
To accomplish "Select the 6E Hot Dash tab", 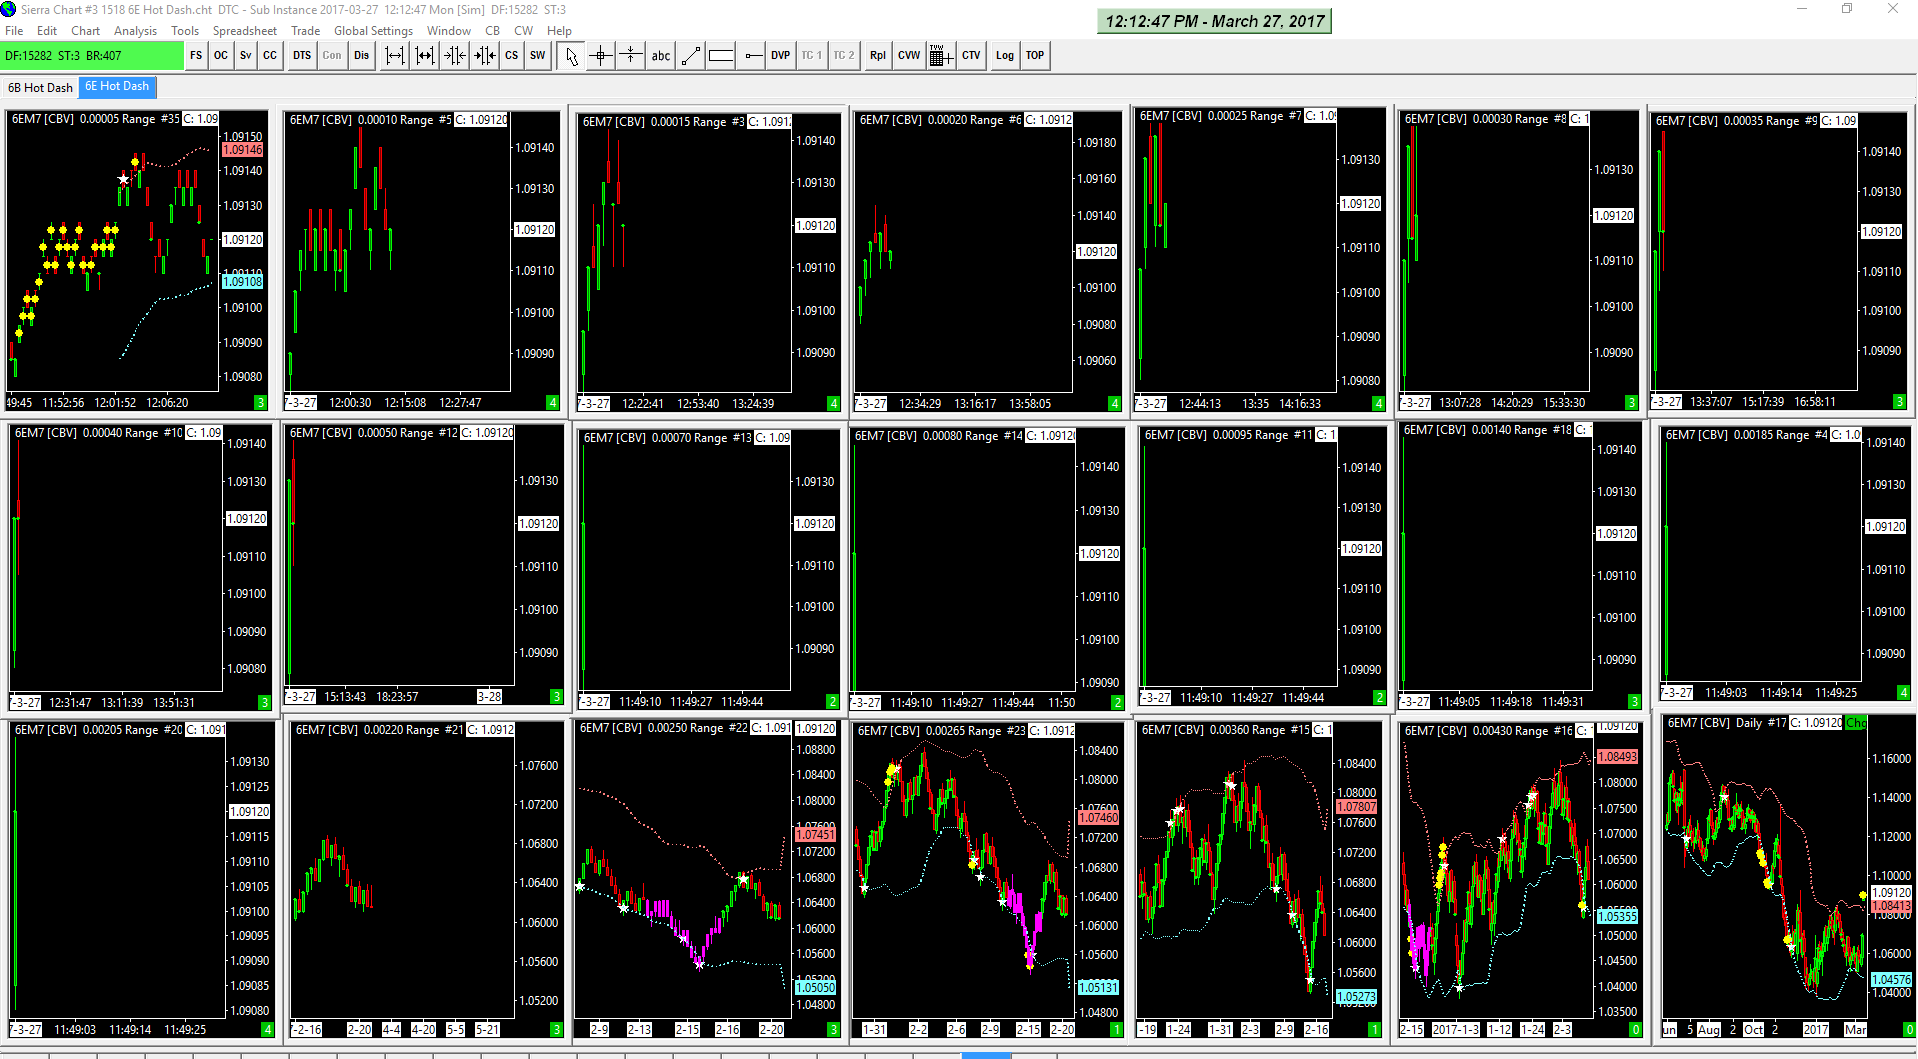I will (117, 87).
